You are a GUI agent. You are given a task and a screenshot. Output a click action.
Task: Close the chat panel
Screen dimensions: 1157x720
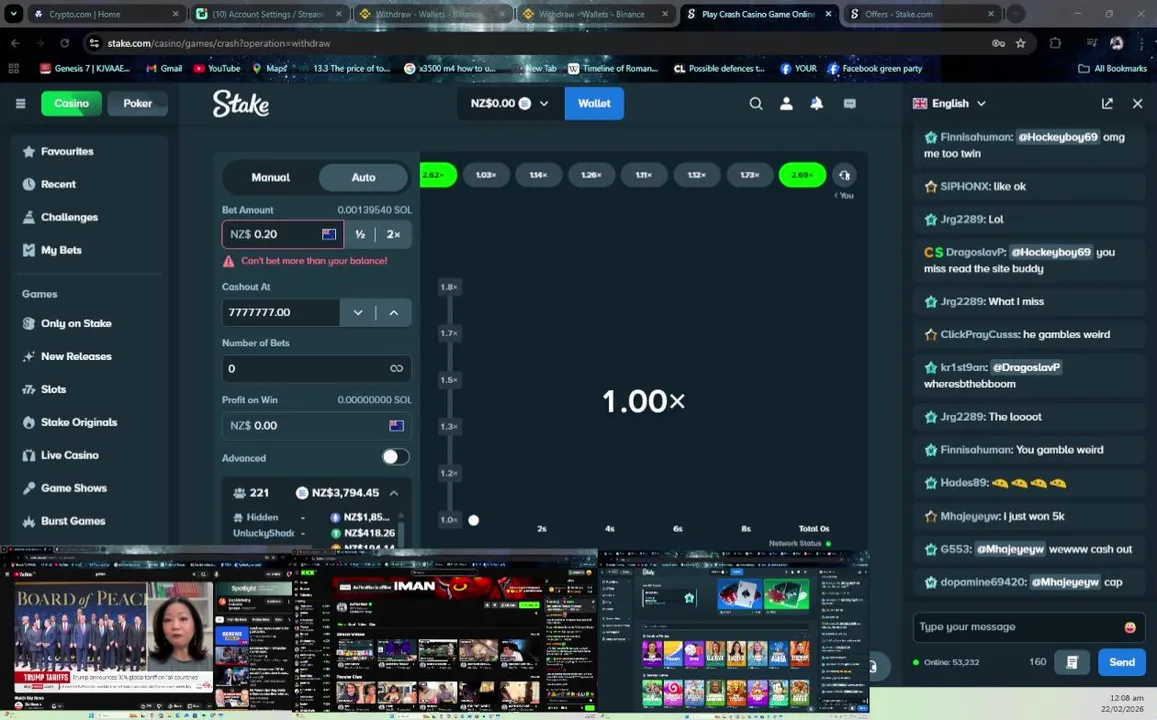pyautogui.click(x=1137, y=103)
